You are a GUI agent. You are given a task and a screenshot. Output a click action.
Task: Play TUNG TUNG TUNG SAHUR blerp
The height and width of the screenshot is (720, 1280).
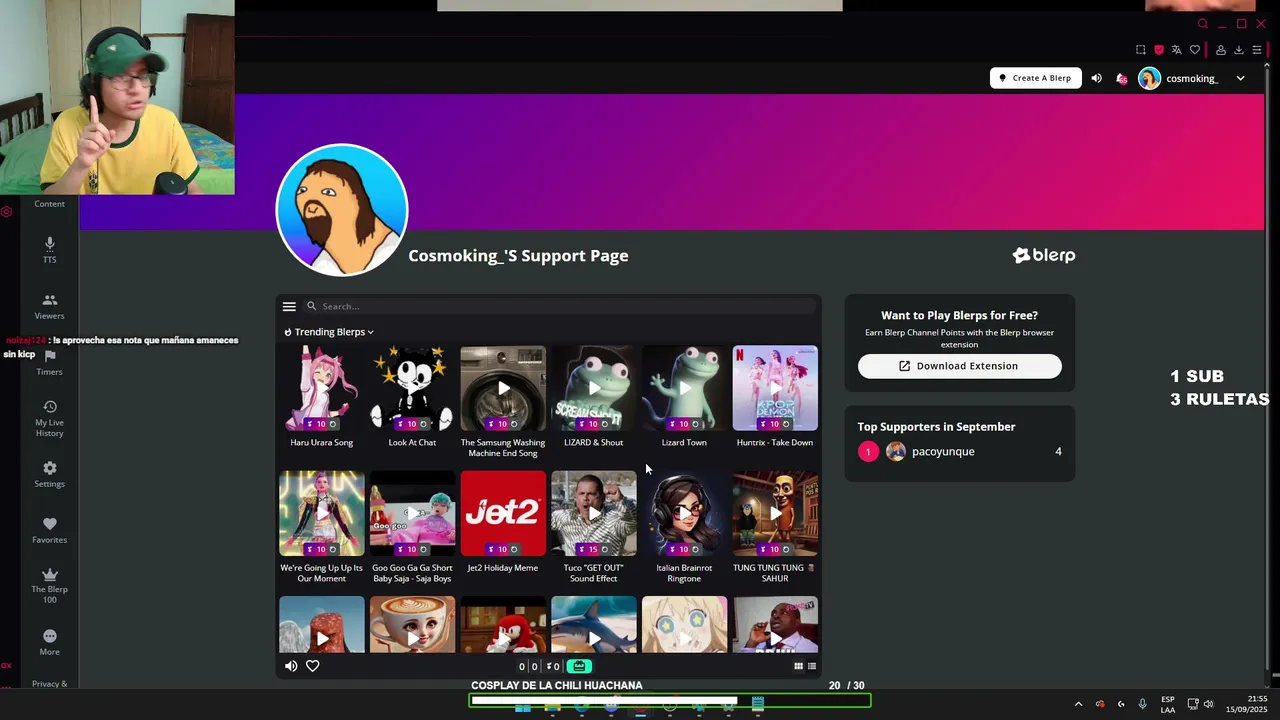click(775, 513)
